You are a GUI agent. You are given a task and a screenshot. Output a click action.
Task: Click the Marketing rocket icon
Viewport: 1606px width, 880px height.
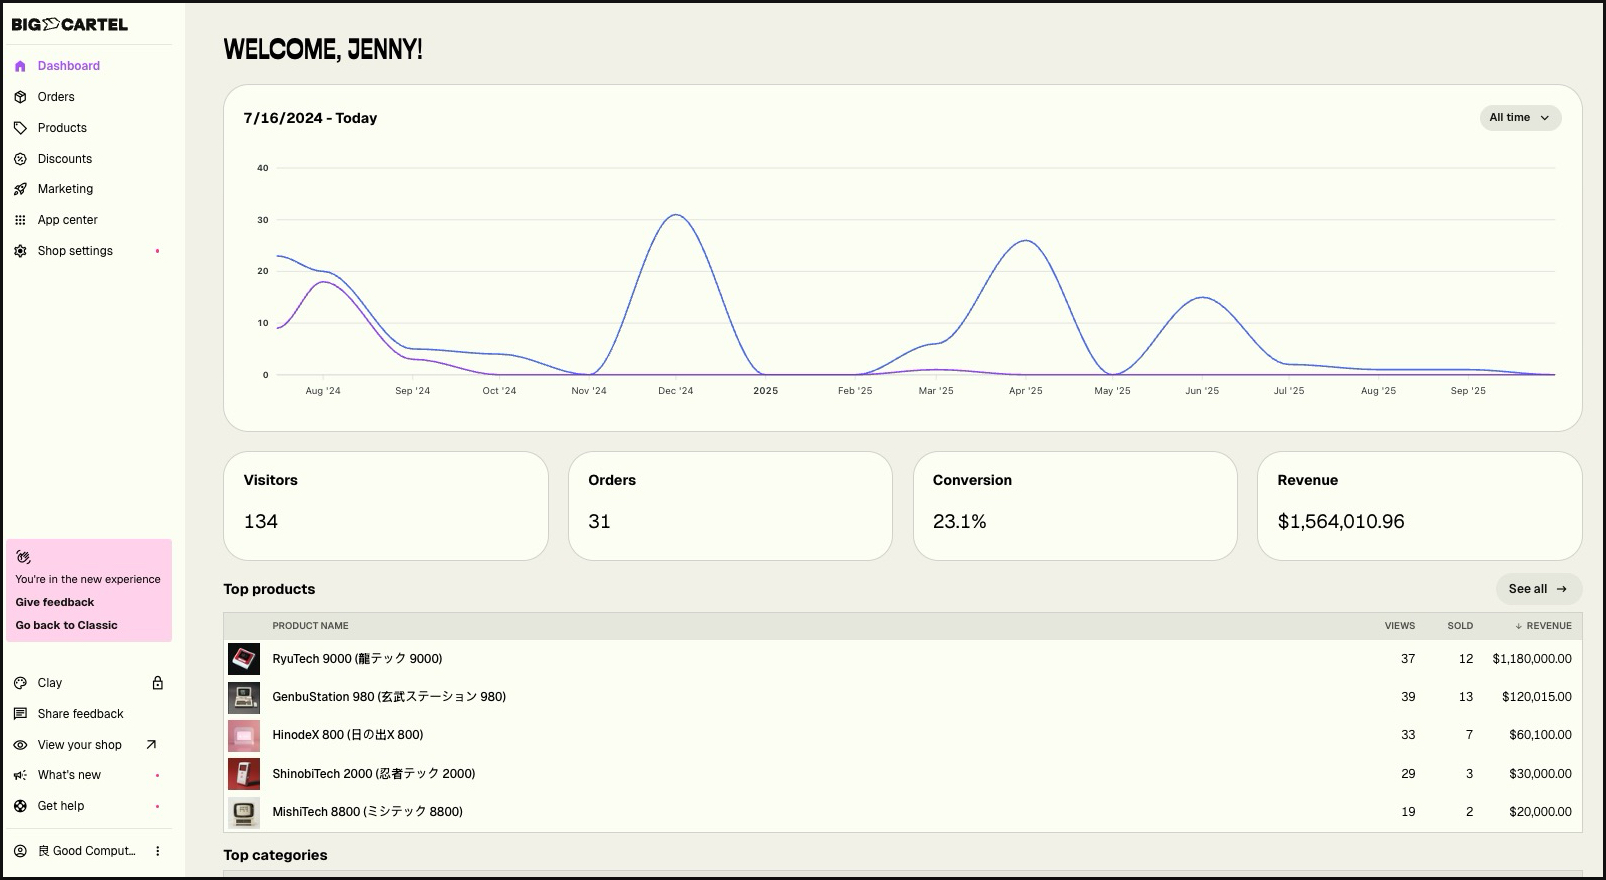tap(20, 189)
